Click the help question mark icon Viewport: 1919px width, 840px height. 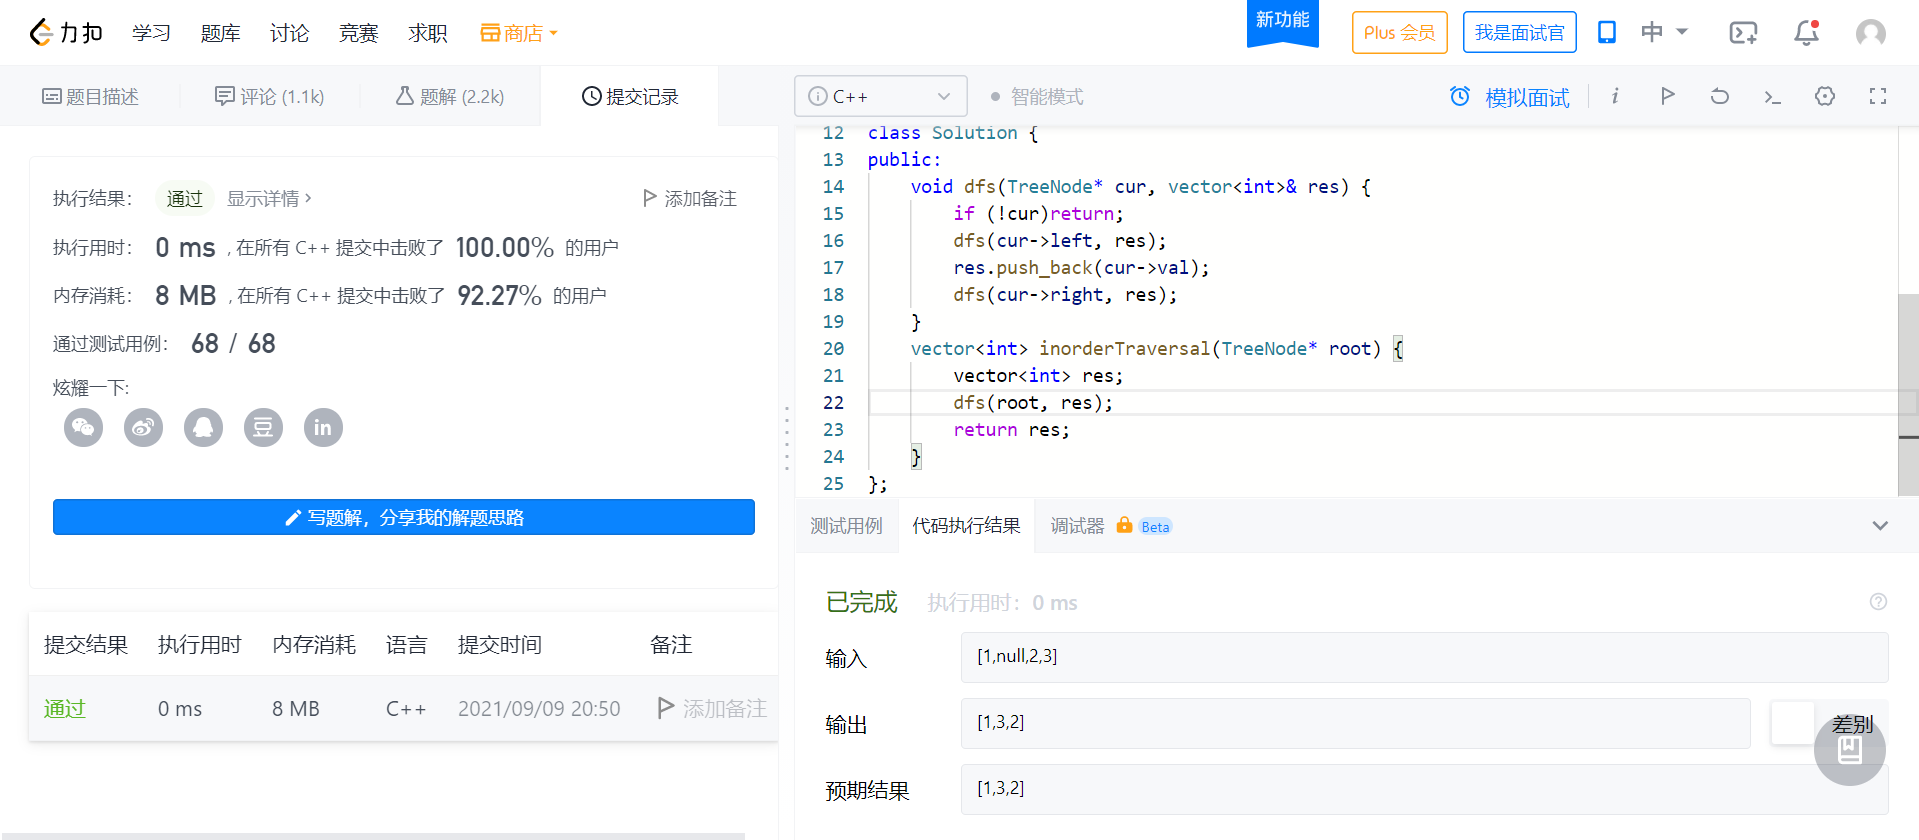tap(1878, 601)
